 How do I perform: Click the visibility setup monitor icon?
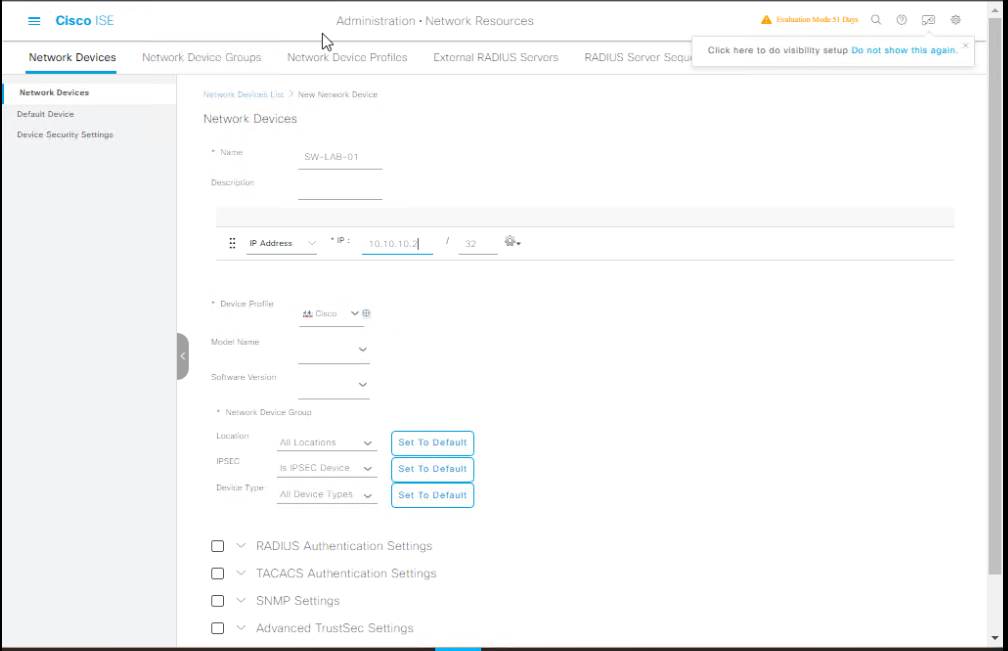928,20
